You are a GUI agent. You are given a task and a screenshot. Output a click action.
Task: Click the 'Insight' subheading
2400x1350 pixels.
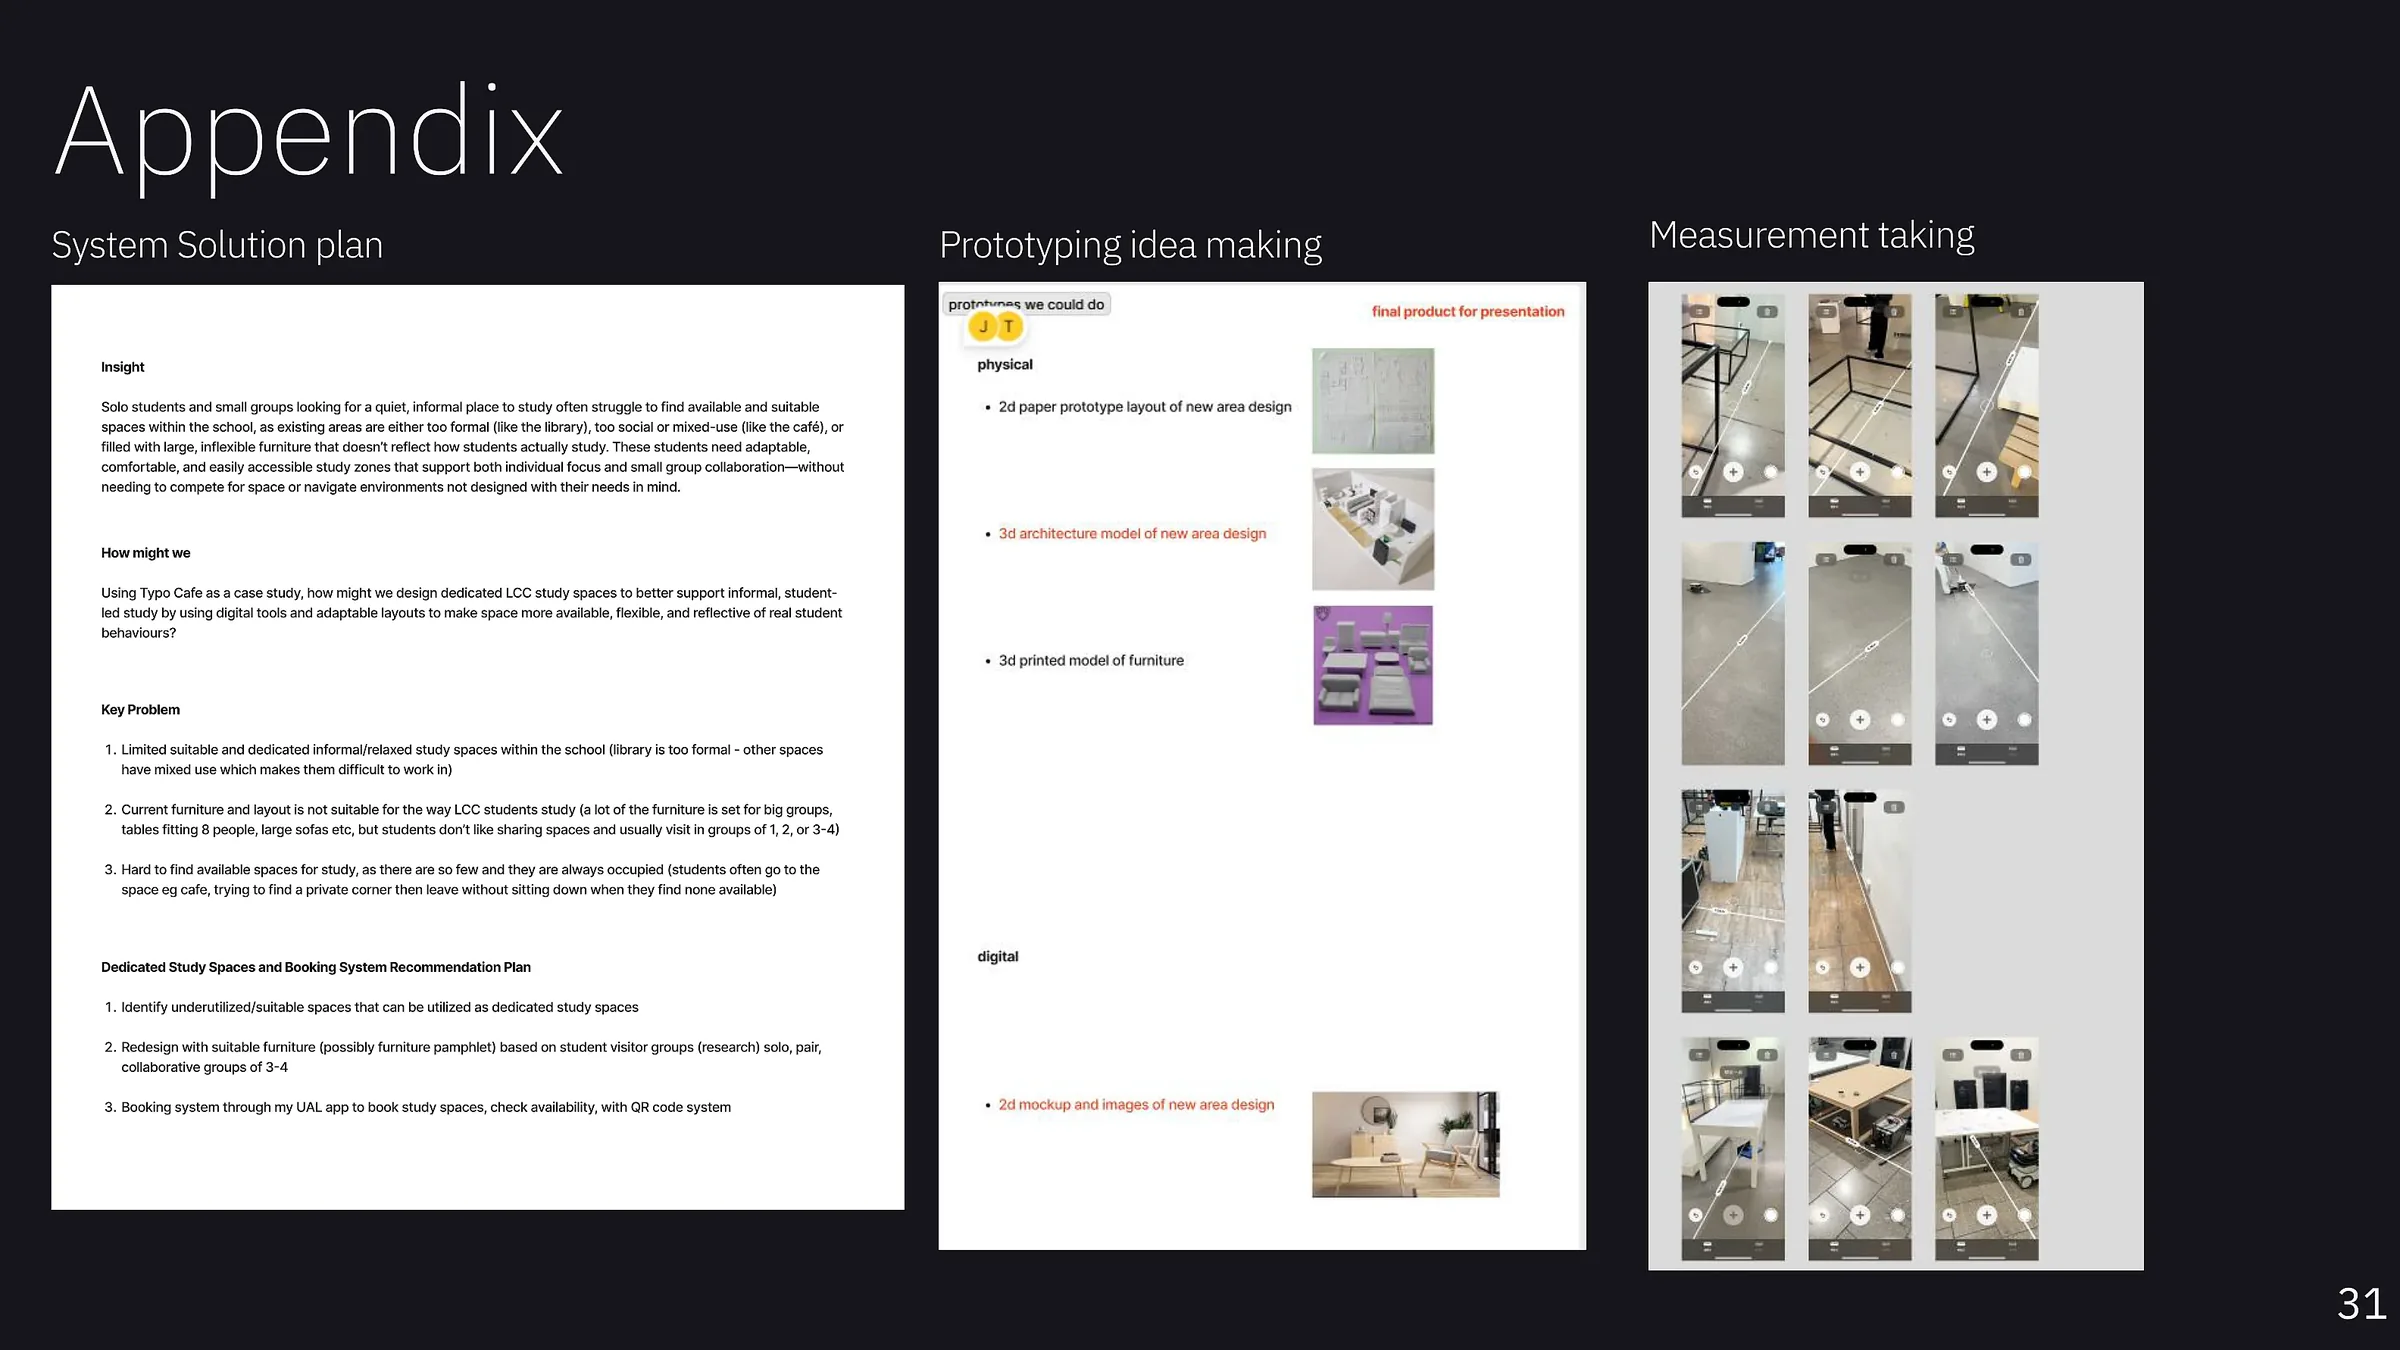click(122, 367)
